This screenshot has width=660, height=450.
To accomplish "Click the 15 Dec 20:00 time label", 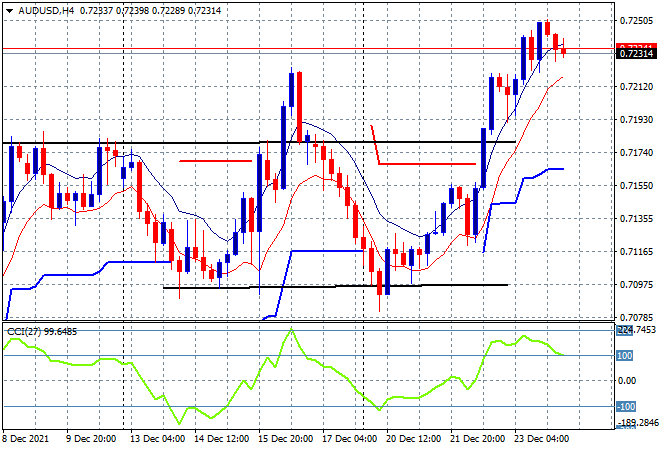I will tap(285, 439).
